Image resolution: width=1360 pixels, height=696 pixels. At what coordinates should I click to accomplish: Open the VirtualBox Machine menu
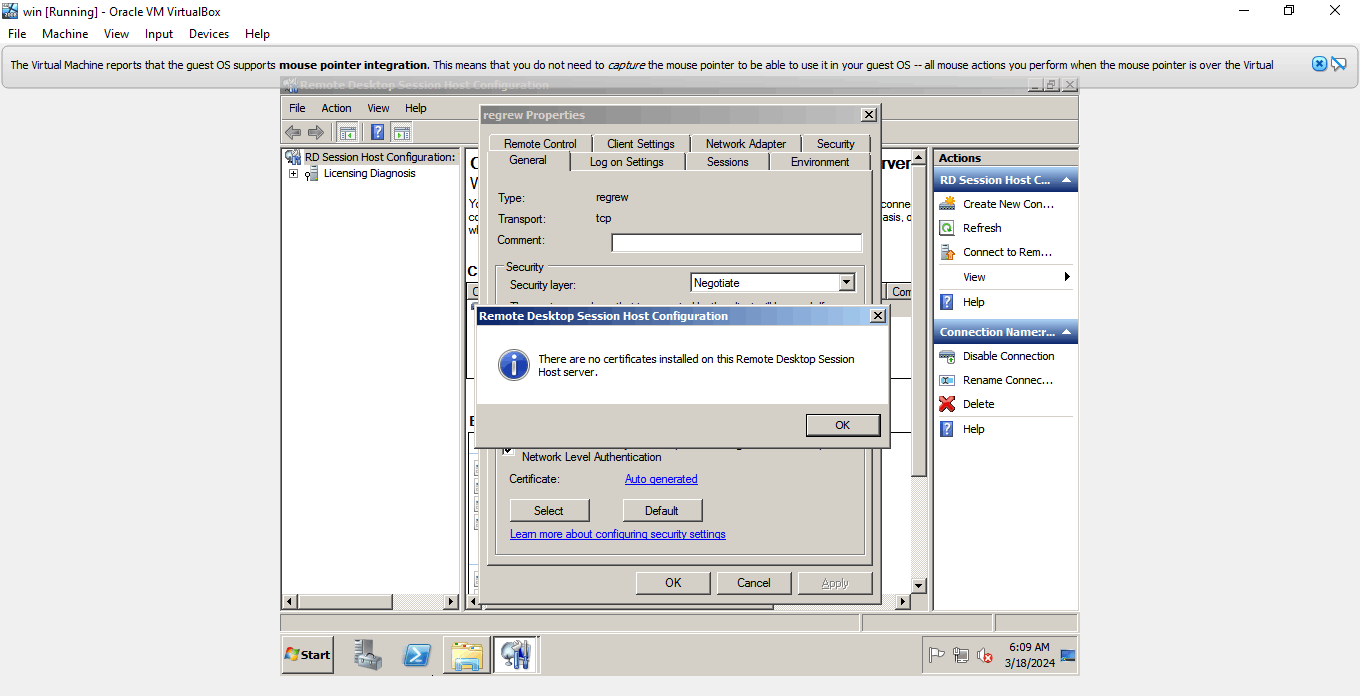[65, 34]
